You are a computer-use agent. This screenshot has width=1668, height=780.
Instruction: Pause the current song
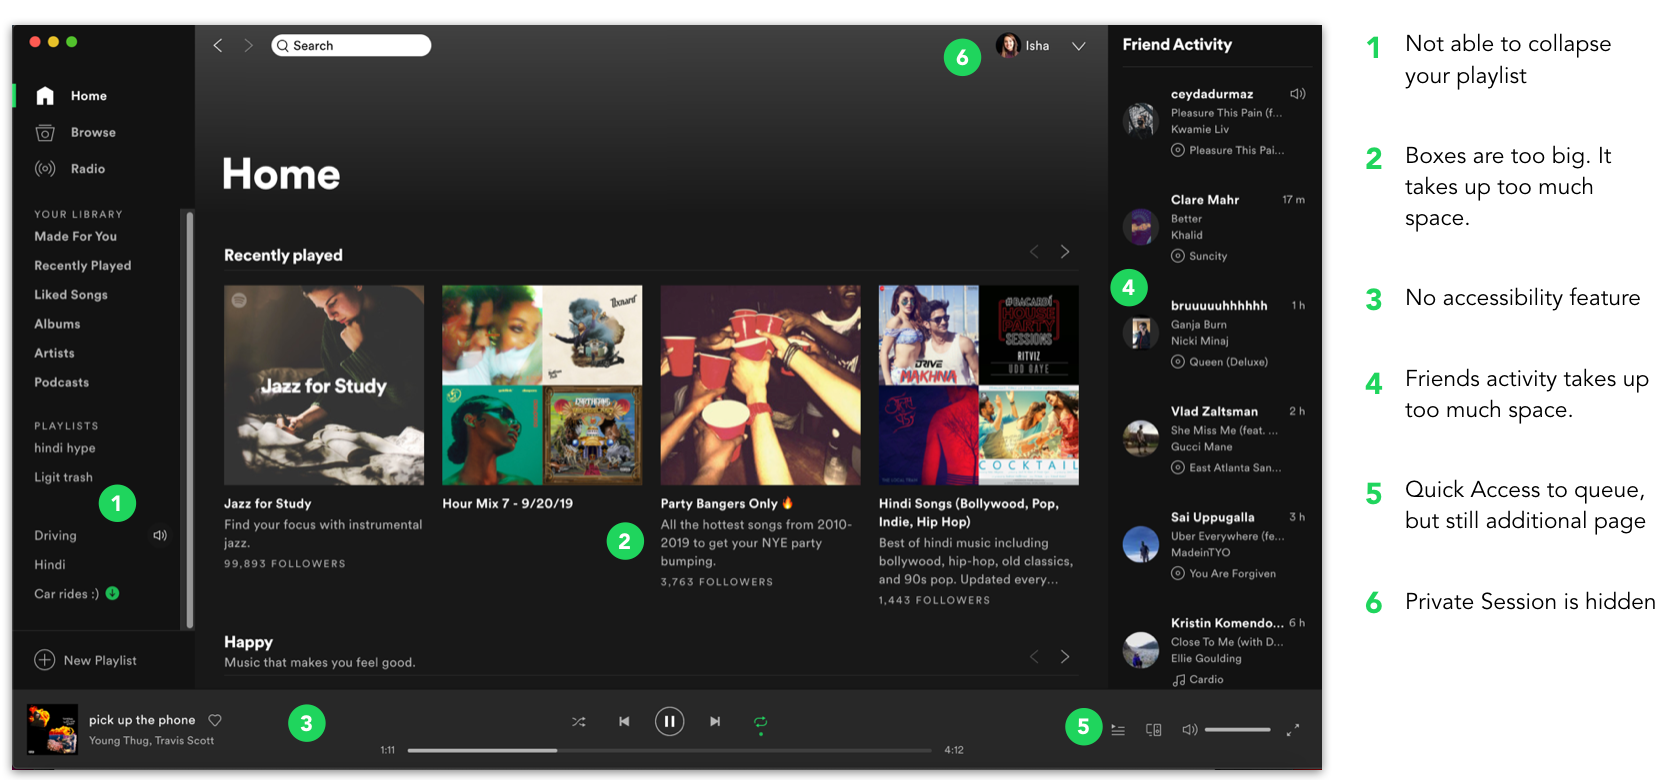[x=669, y=721]
